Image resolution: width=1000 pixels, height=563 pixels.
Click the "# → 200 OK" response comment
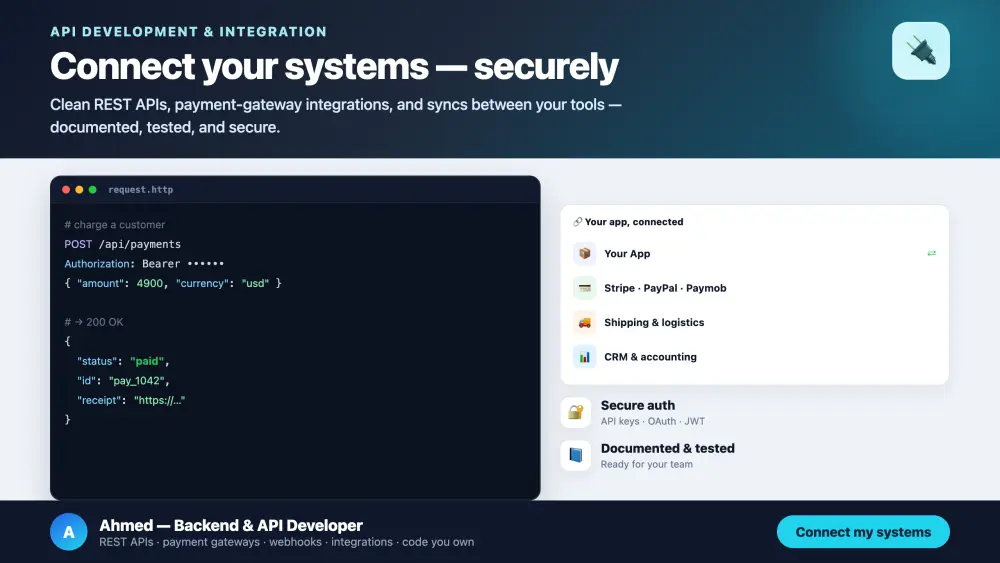point(94,322)
